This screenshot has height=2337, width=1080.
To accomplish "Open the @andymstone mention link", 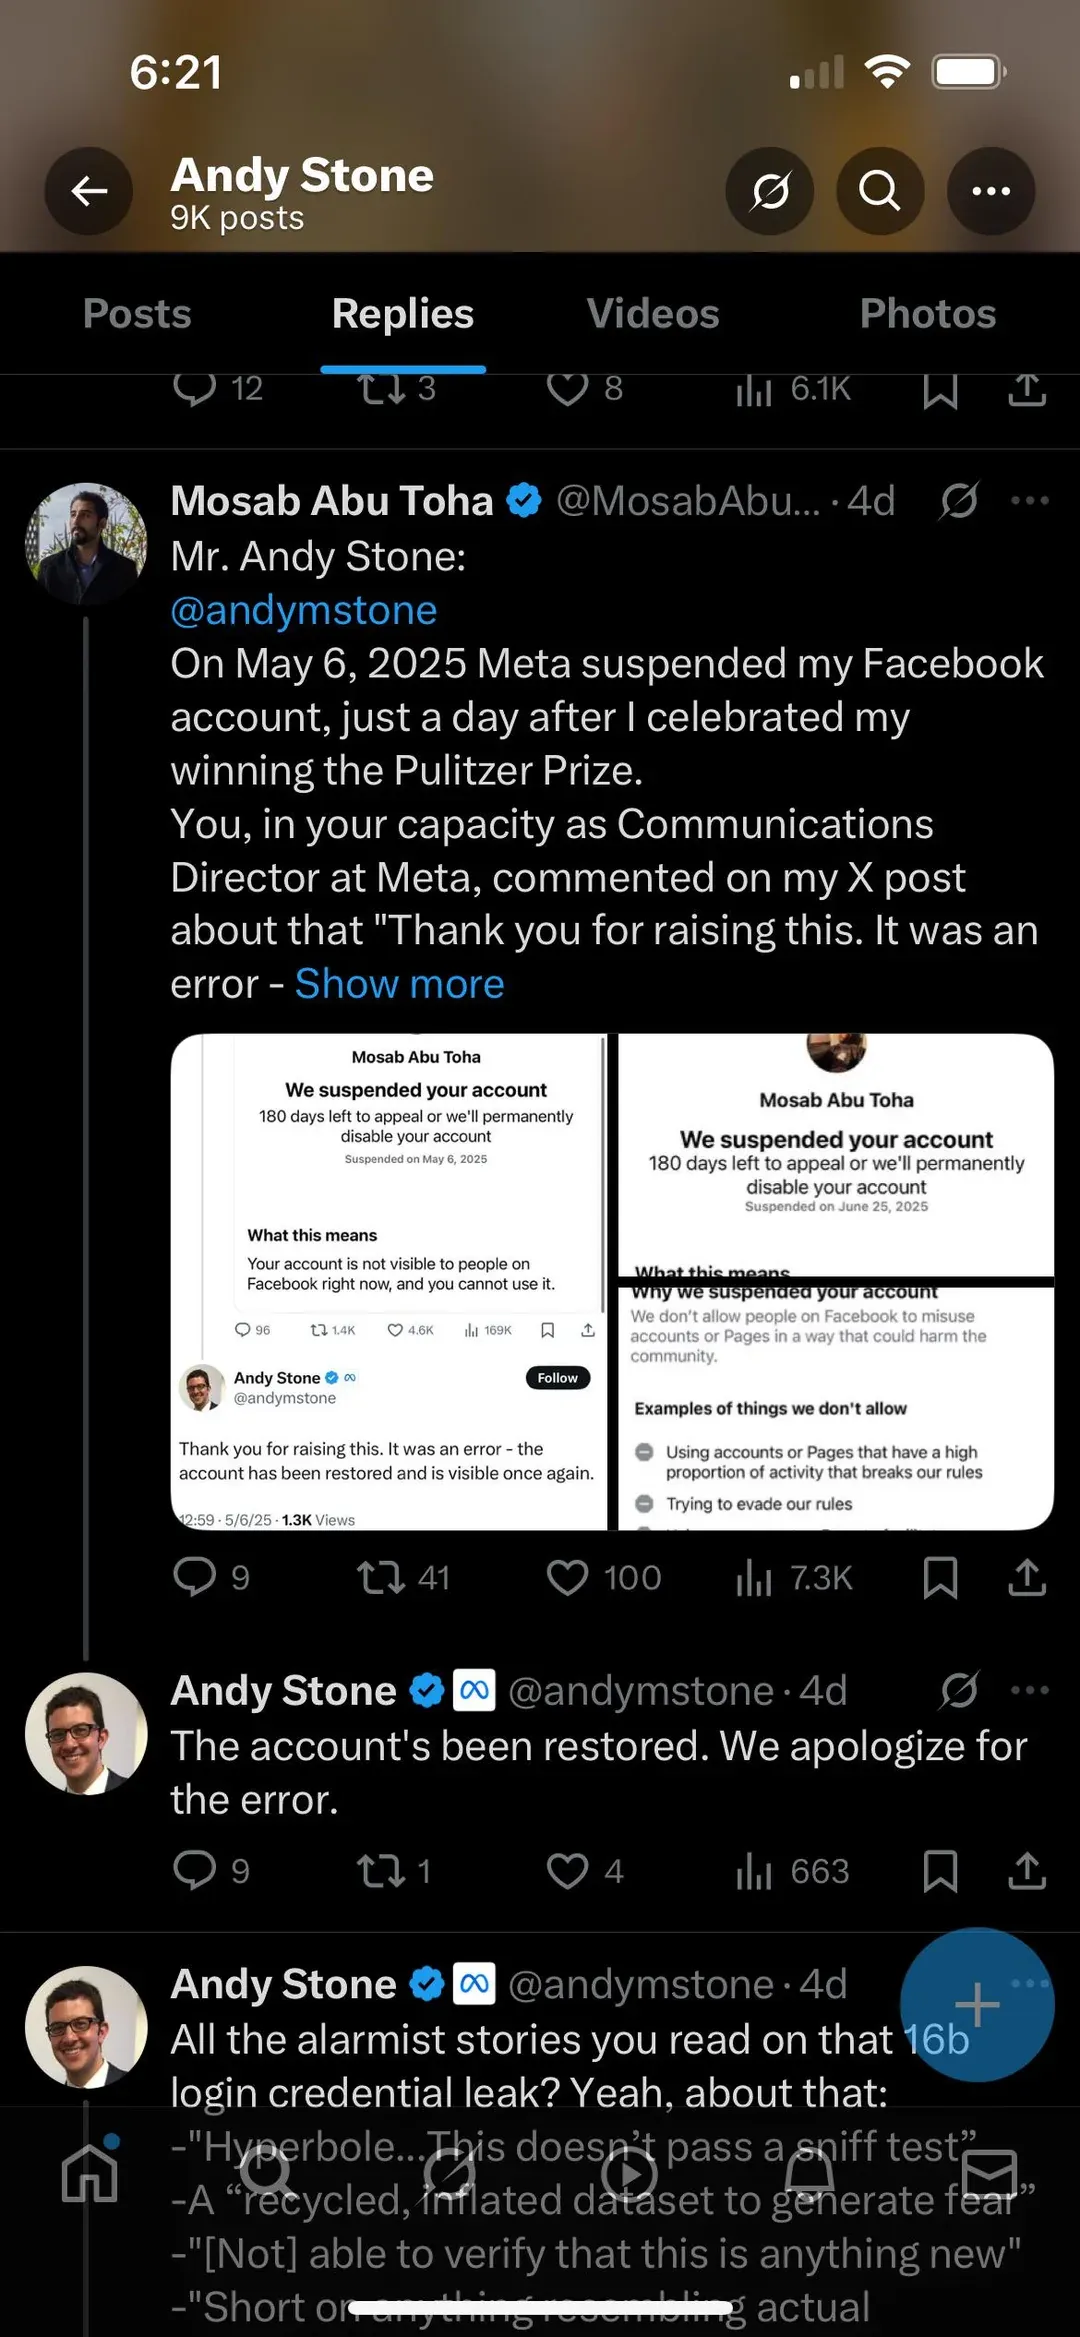I will (x=303, y=610).
